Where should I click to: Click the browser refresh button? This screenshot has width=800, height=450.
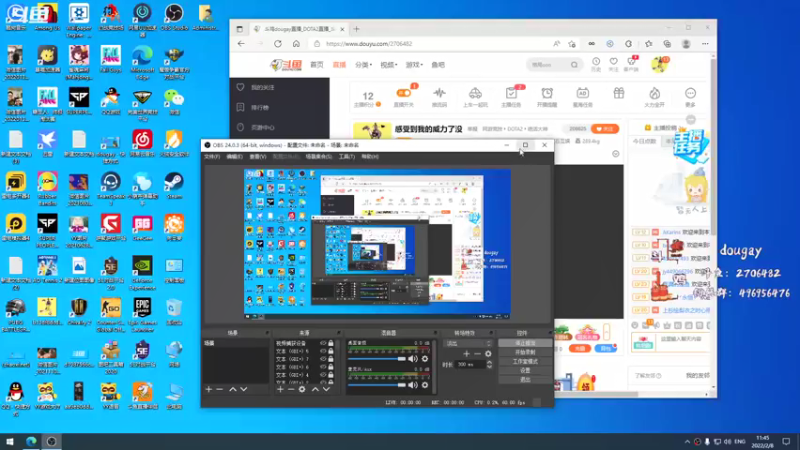tap(278, 44)
